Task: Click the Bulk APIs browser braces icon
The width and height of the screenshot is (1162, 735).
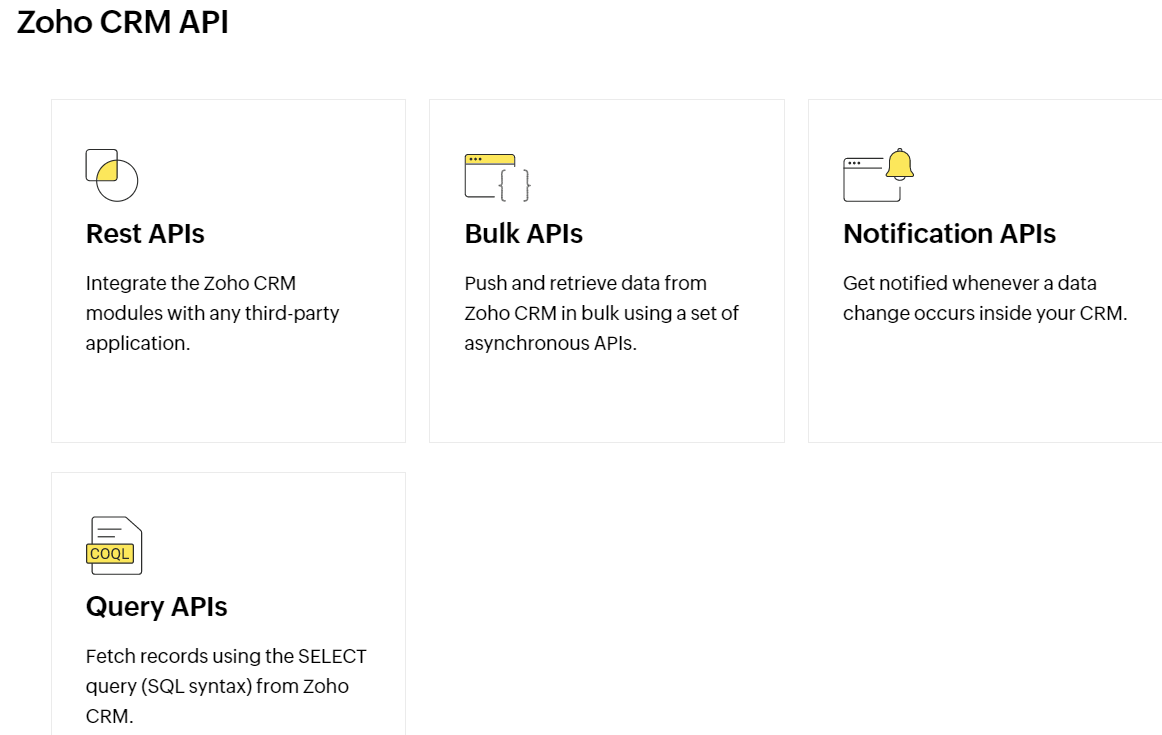Action: coord(497,177)
